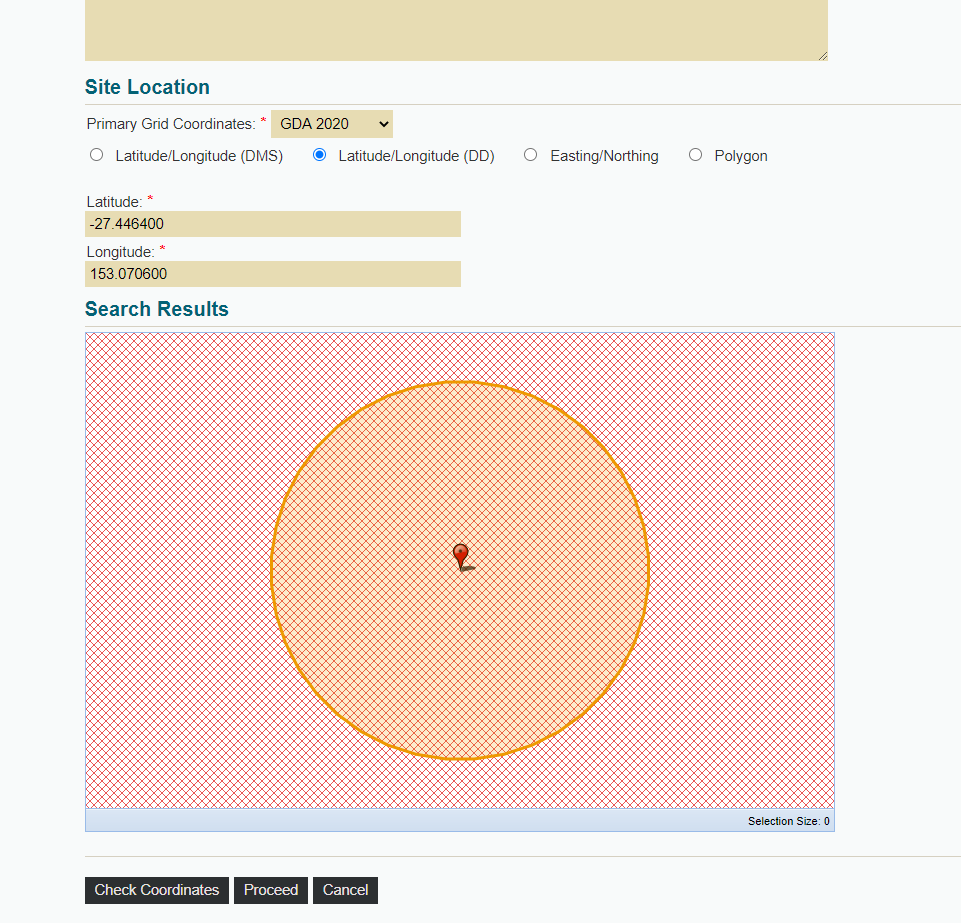The image size is (961, 923).
Task: Select the Latitude/Longitude (DMS) radio button
Action: [96, 155]
